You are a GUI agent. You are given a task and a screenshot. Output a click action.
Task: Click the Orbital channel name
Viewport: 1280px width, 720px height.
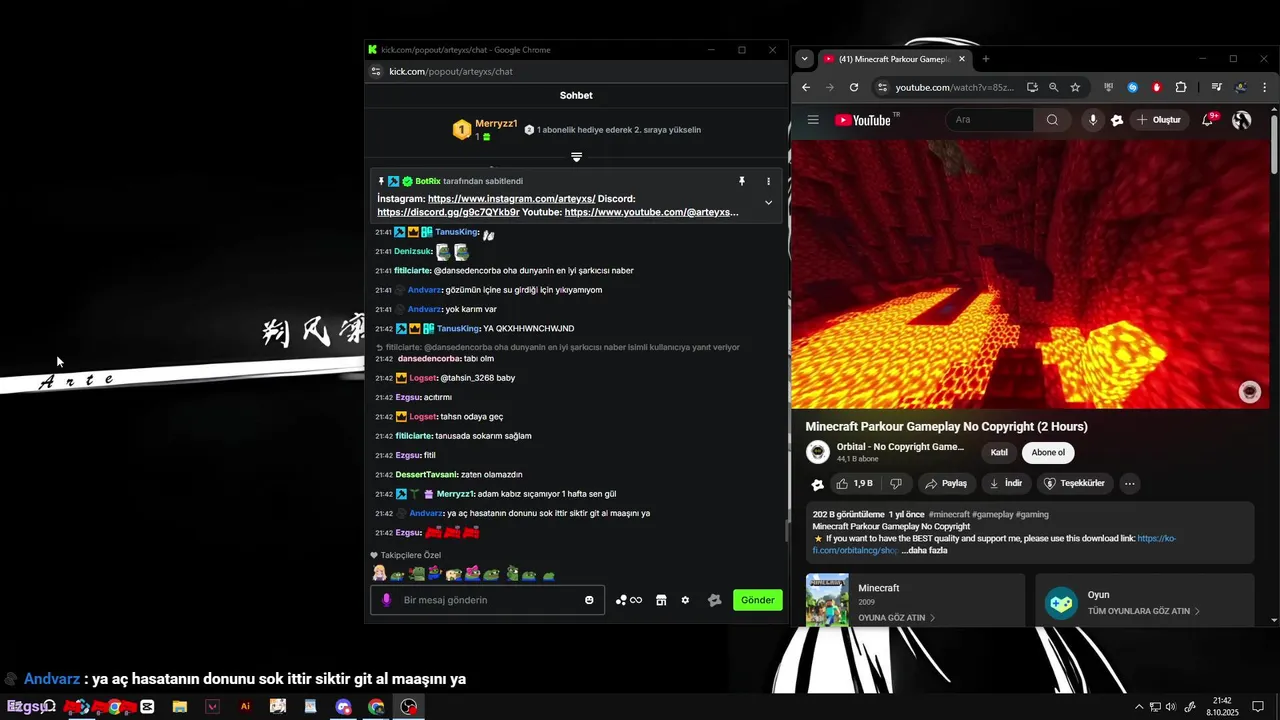click(900, 446)
